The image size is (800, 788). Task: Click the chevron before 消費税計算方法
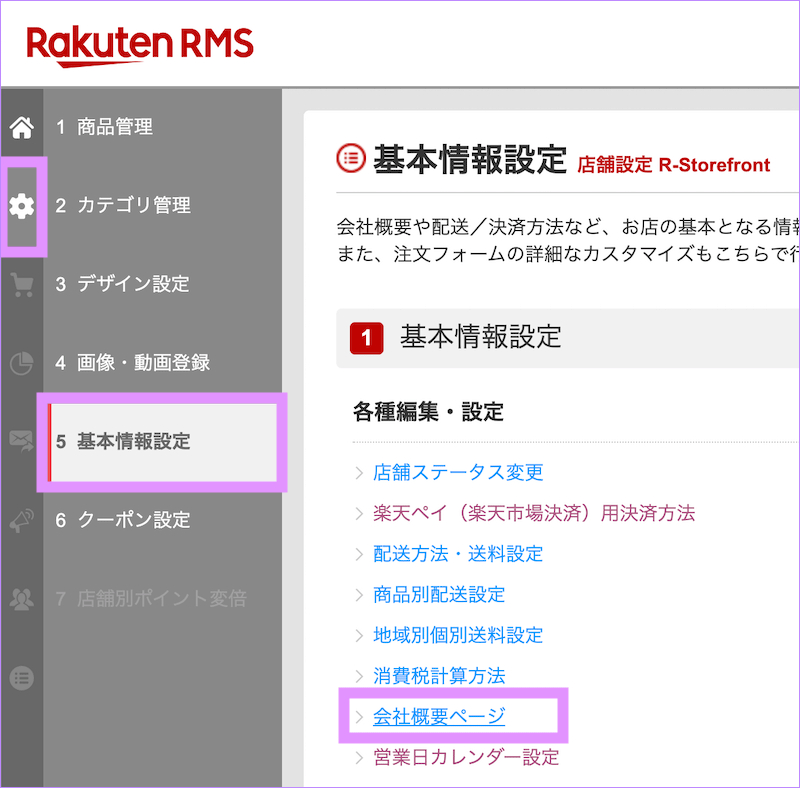pos(359,677)
